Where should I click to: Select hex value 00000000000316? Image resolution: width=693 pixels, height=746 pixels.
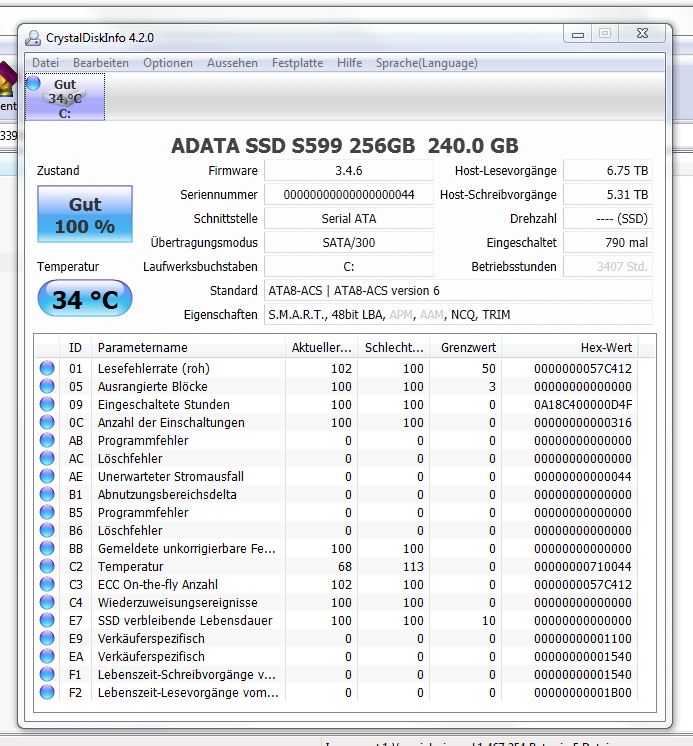click(583, 422)
